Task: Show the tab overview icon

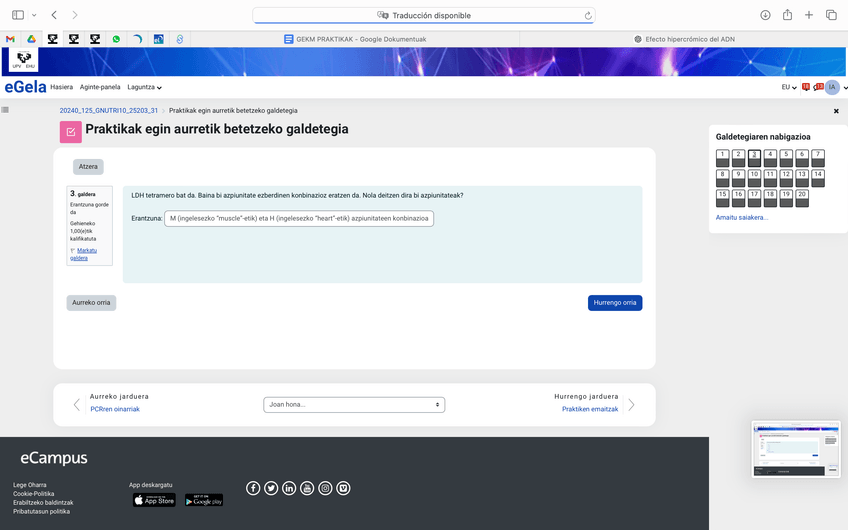Action: (x=831, y=15)
